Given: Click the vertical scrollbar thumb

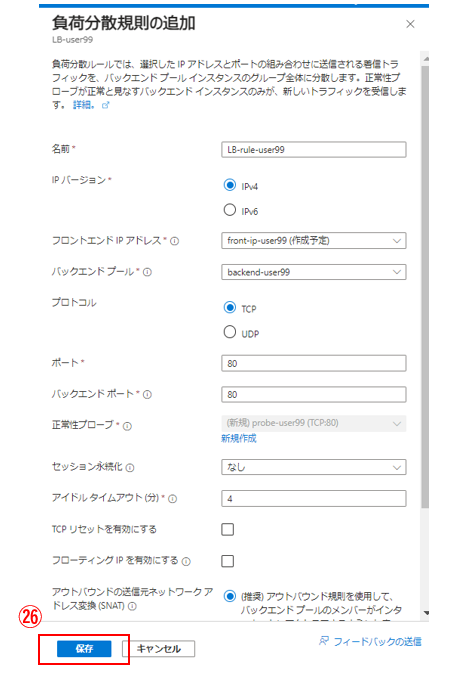Looking at the screenshot, I should (x=425, y=287).
